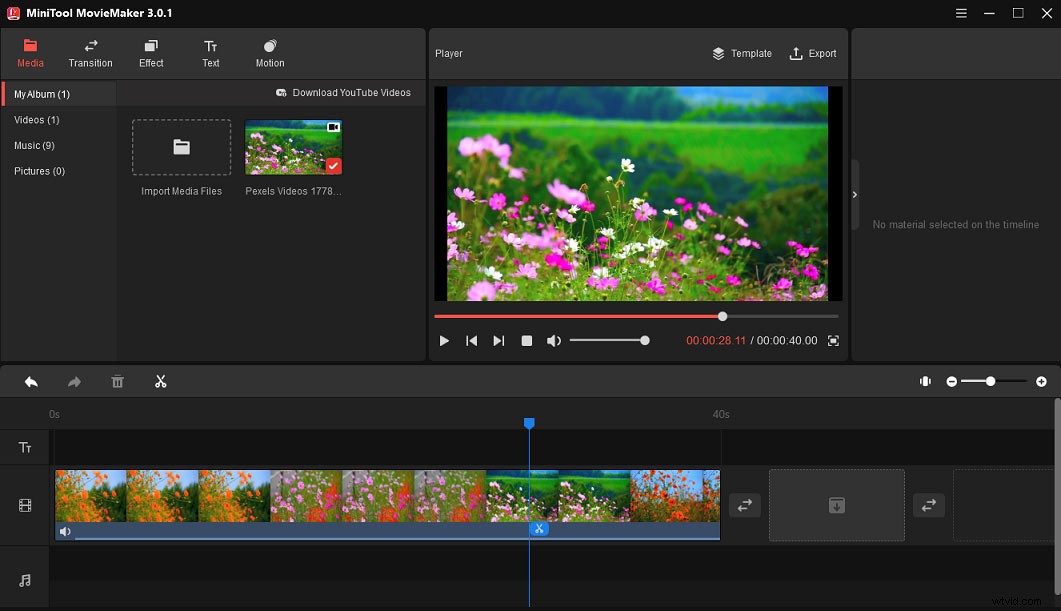Redo the last edit
1061x611 pixels.
74,381
